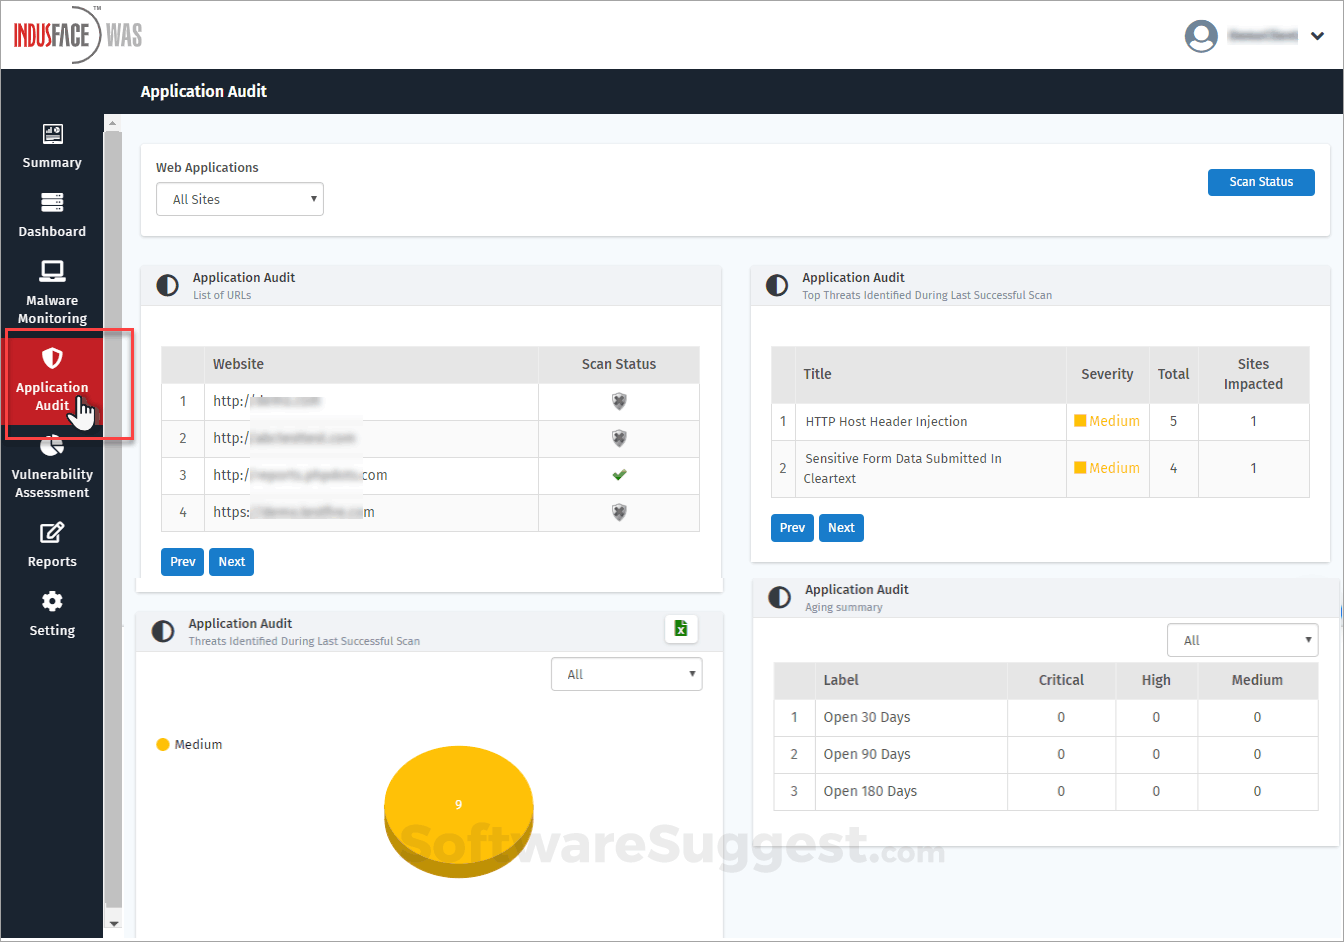Click the yellow Medium pie chart
The height and width of the screenshot is (942, 1344).
point(459,810)
